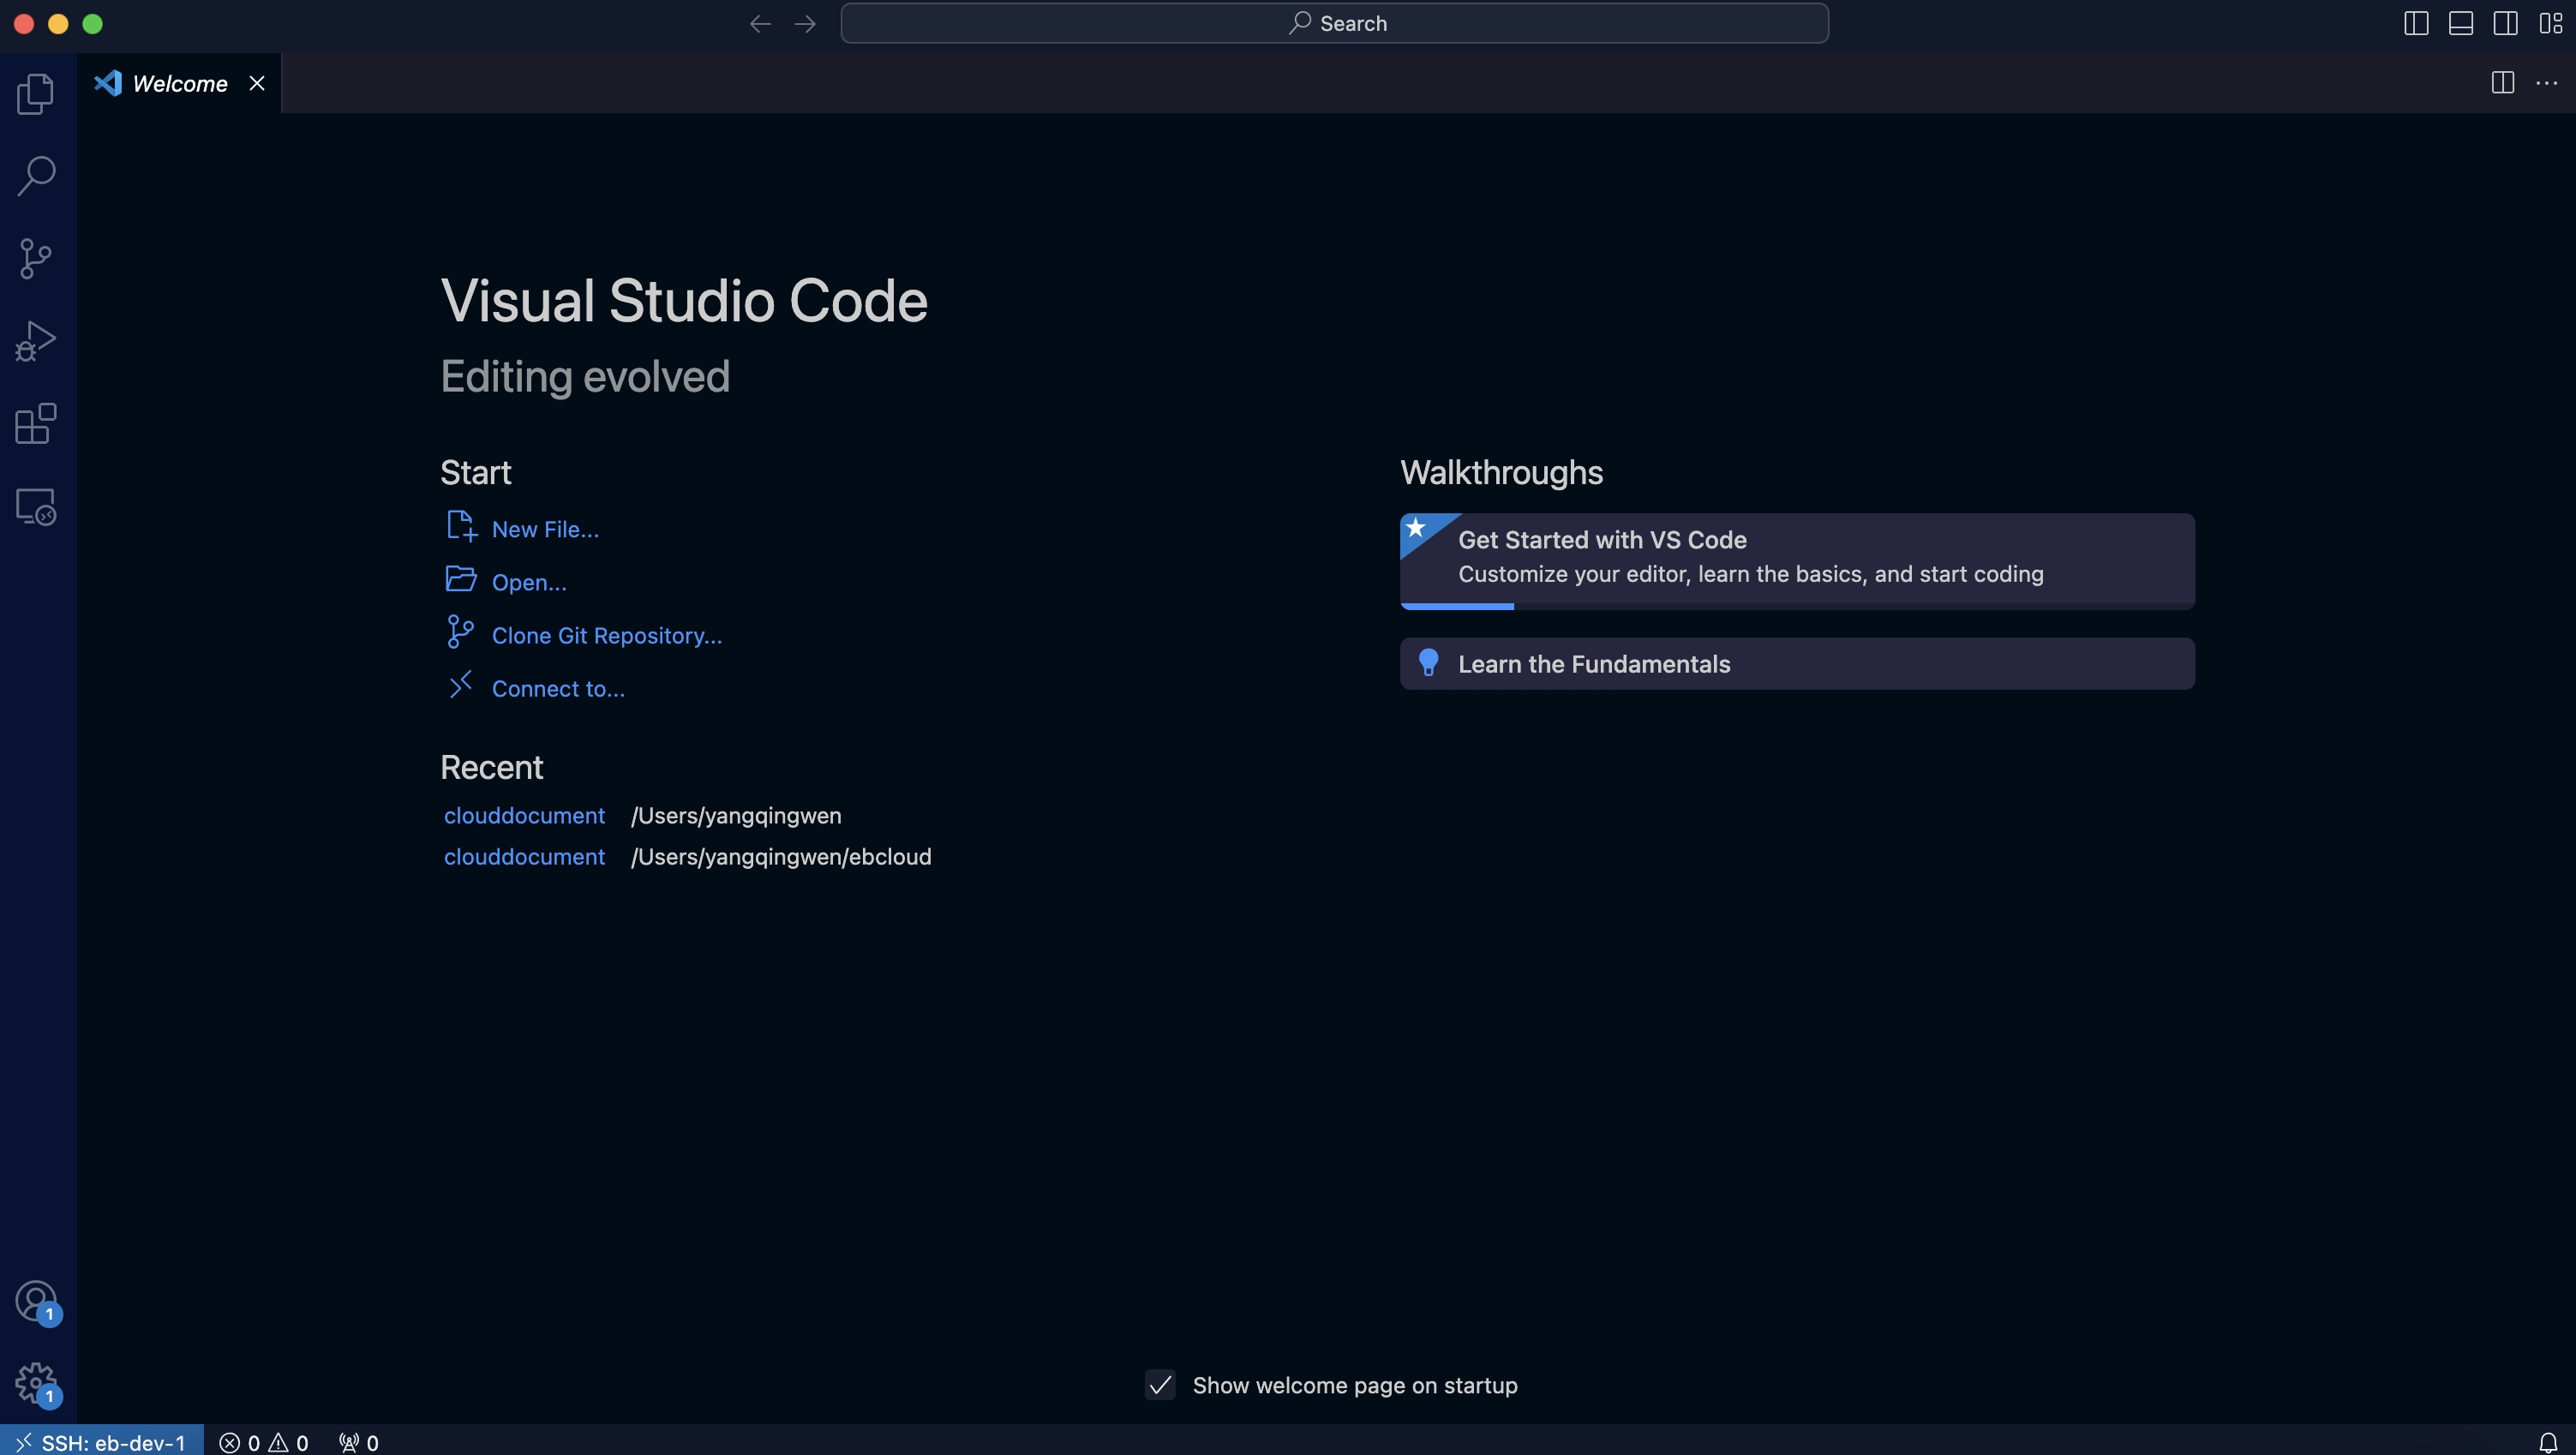Toggle the bottom panel layout button
The width and height of the screenshot is (2576, 1455).
2460,23
